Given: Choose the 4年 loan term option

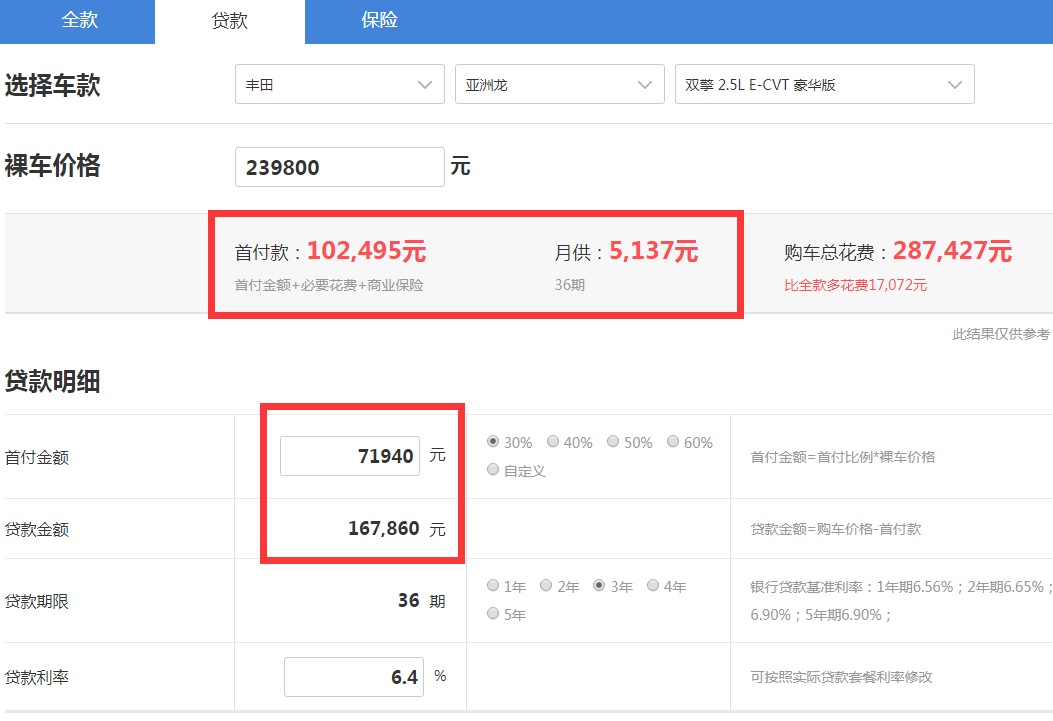Looking at the screenshot, I should coord(653,585).
